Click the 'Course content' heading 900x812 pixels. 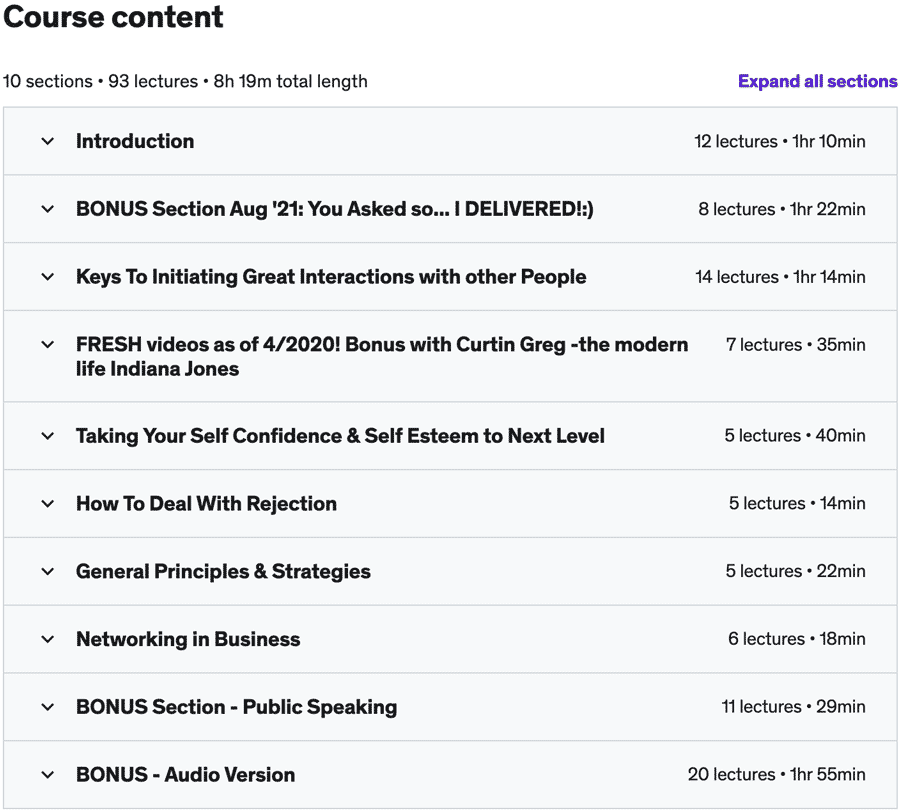tap(113, 17)
